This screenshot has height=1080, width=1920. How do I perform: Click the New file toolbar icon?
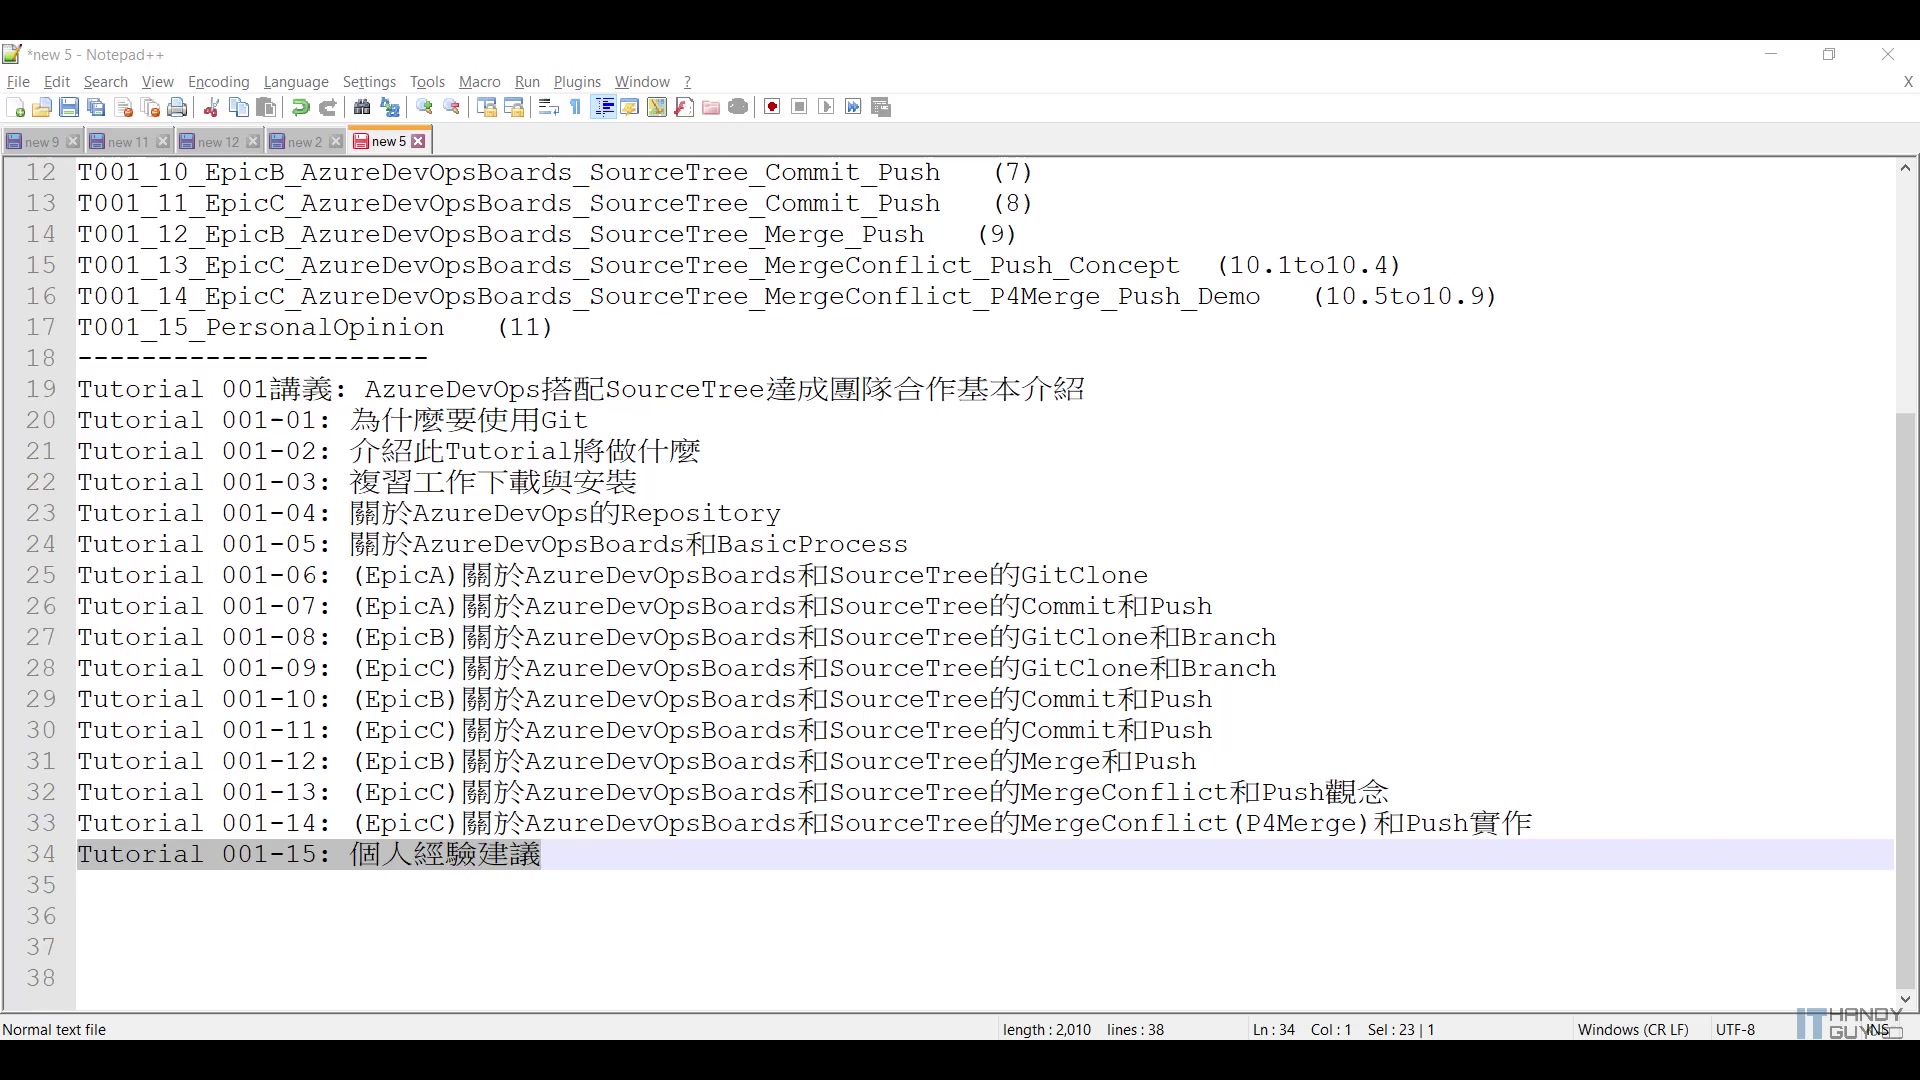pyautogui.click(x=15, y=108)
